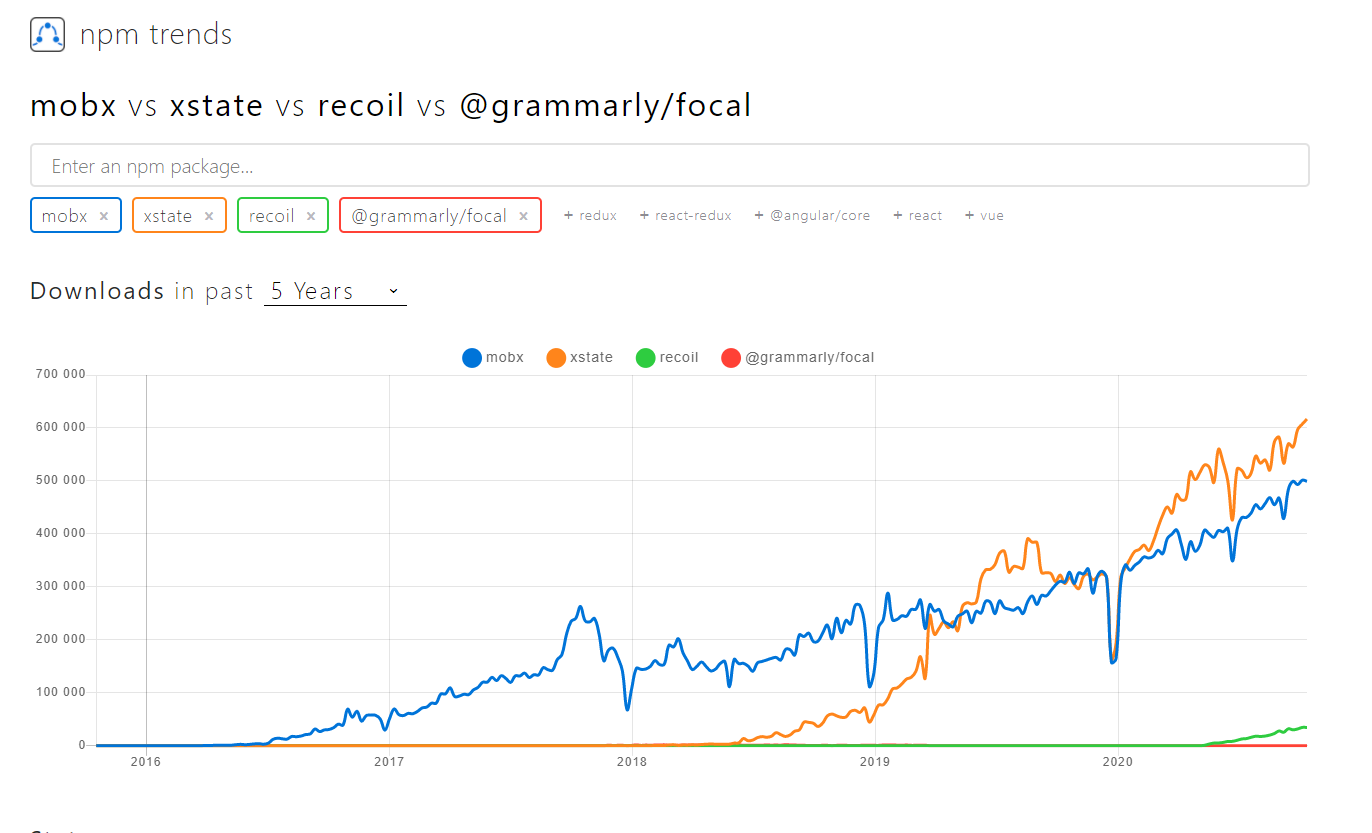Click the page title comparing mobx vs xstate
This screenshot has width=1372, height=833.
[391, 105]
